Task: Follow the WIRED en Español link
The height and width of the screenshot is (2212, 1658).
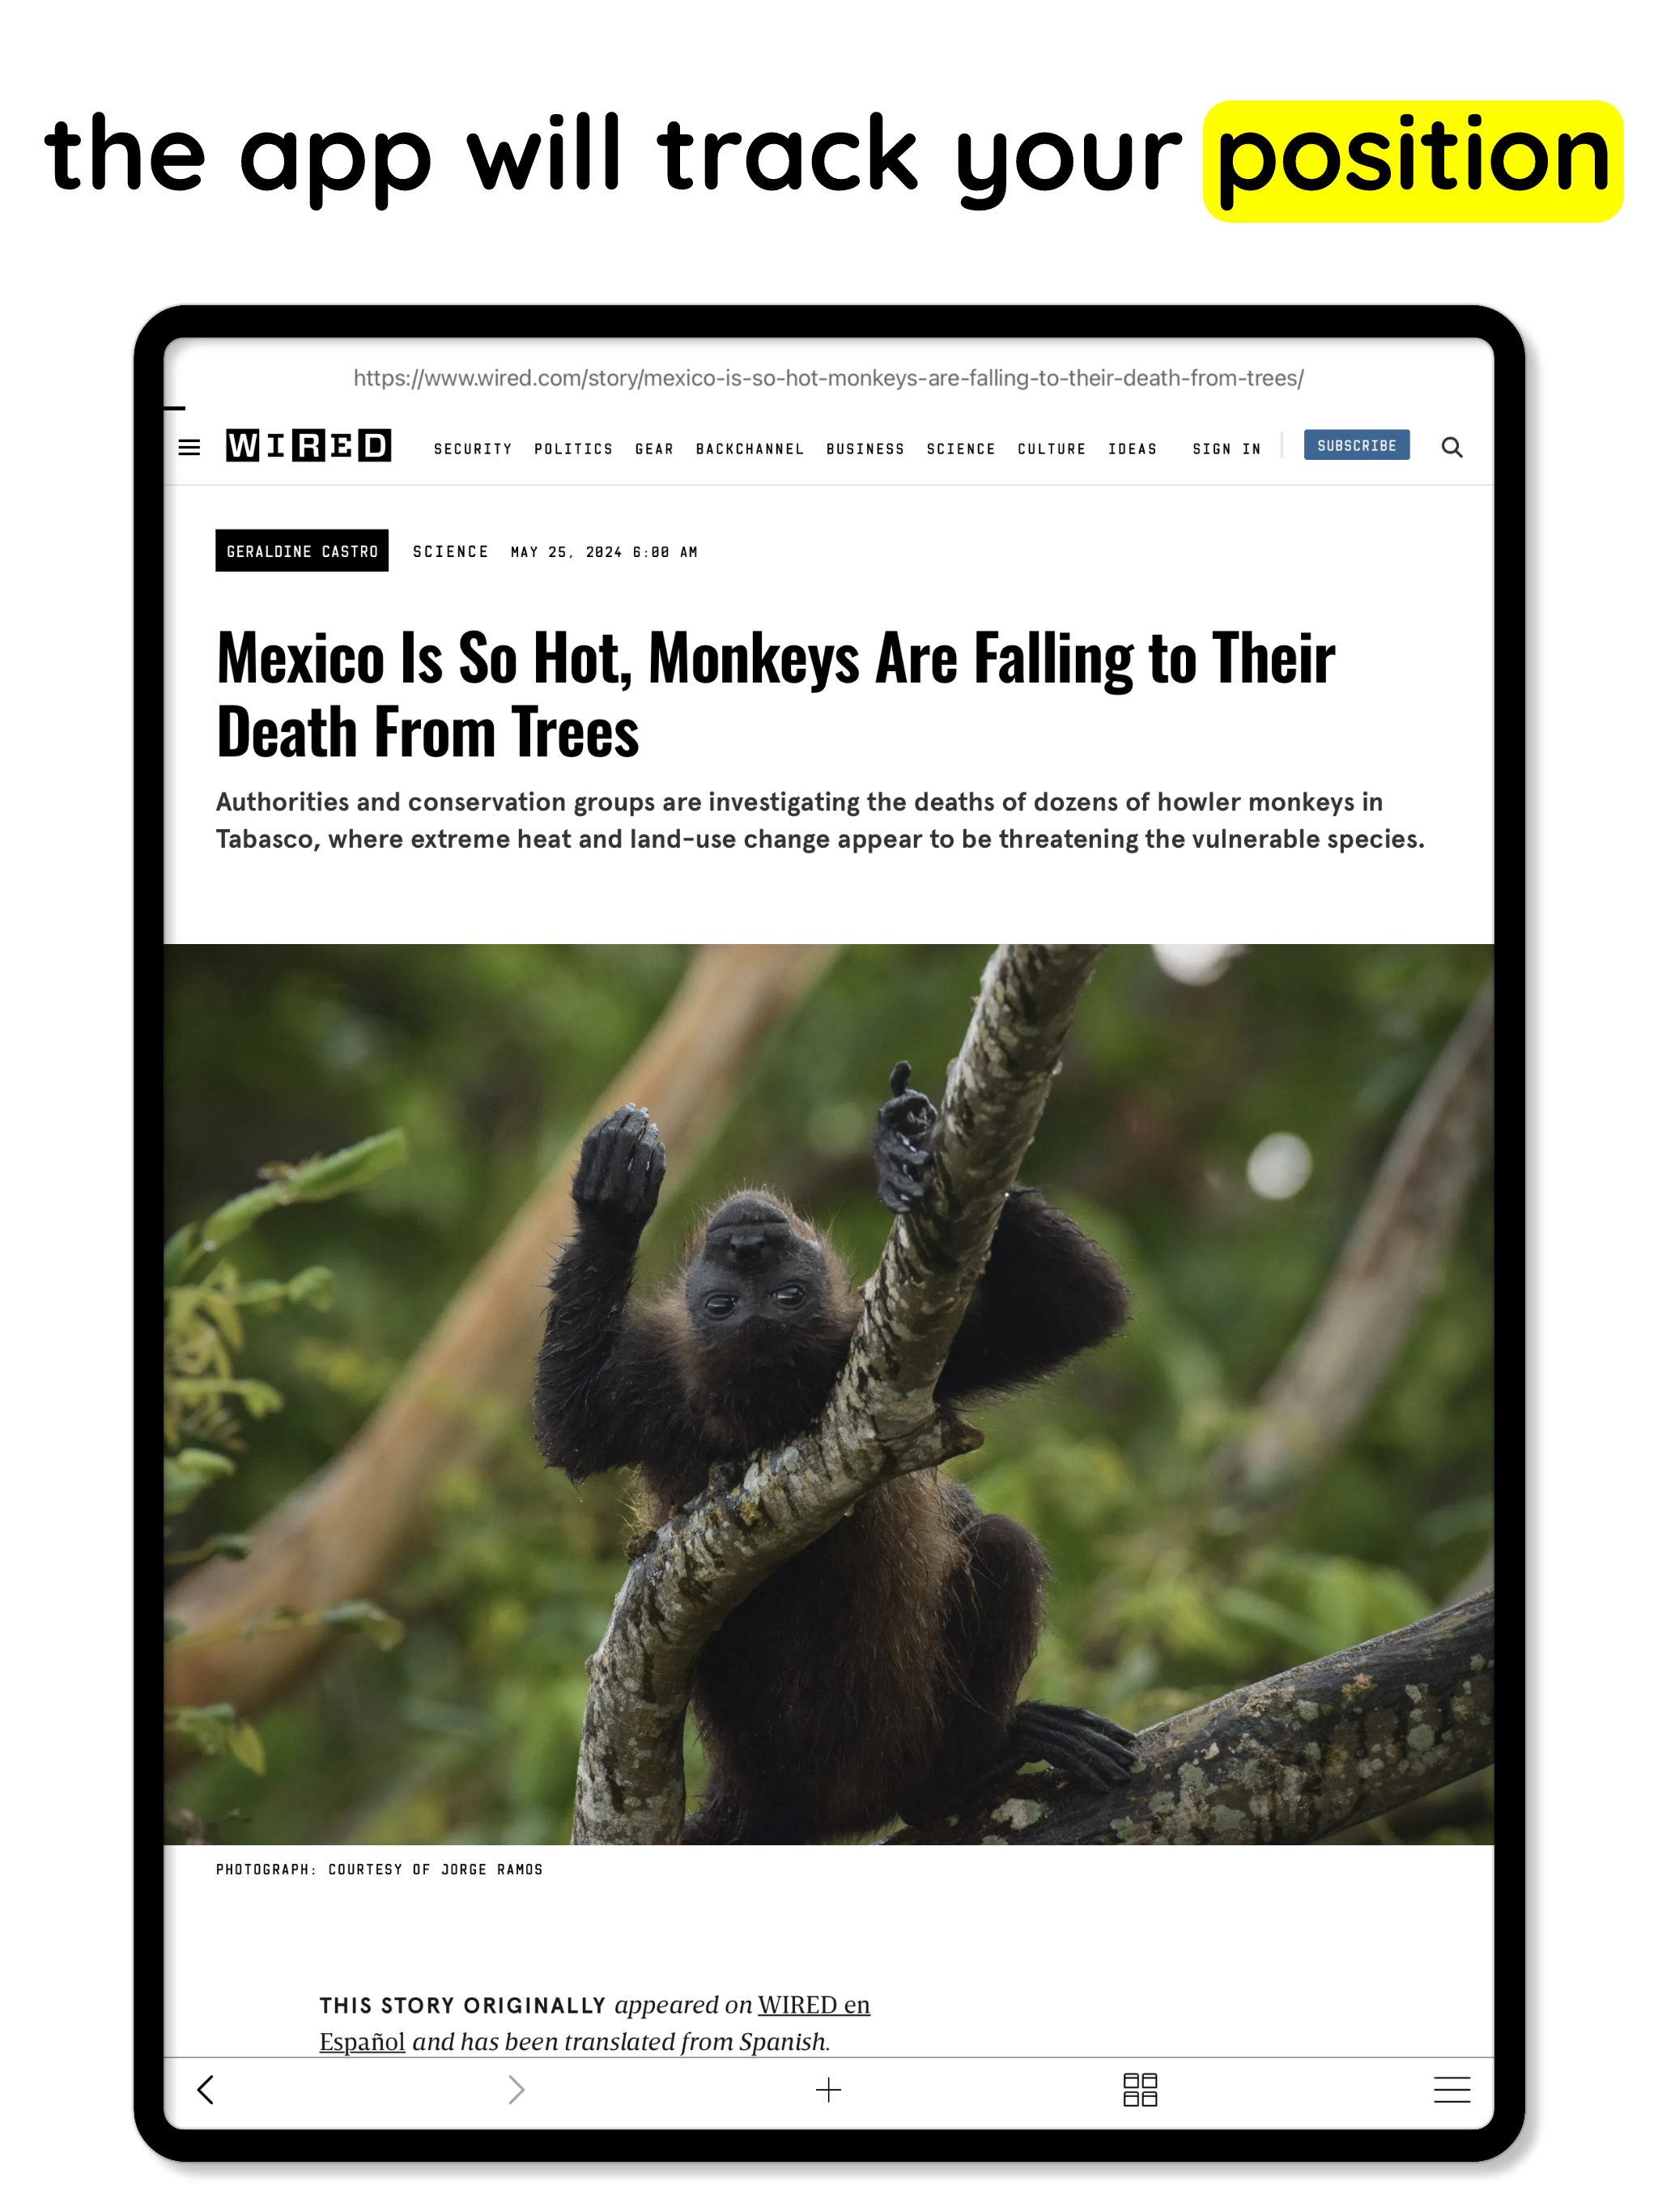Action: click(594, 2023)
